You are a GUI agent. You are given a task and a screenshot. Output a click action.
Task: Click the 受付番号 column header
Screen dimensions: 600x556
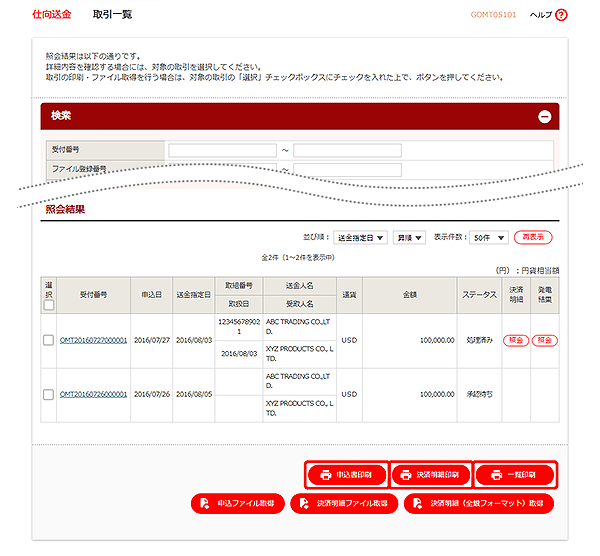[x=93, y=295]
